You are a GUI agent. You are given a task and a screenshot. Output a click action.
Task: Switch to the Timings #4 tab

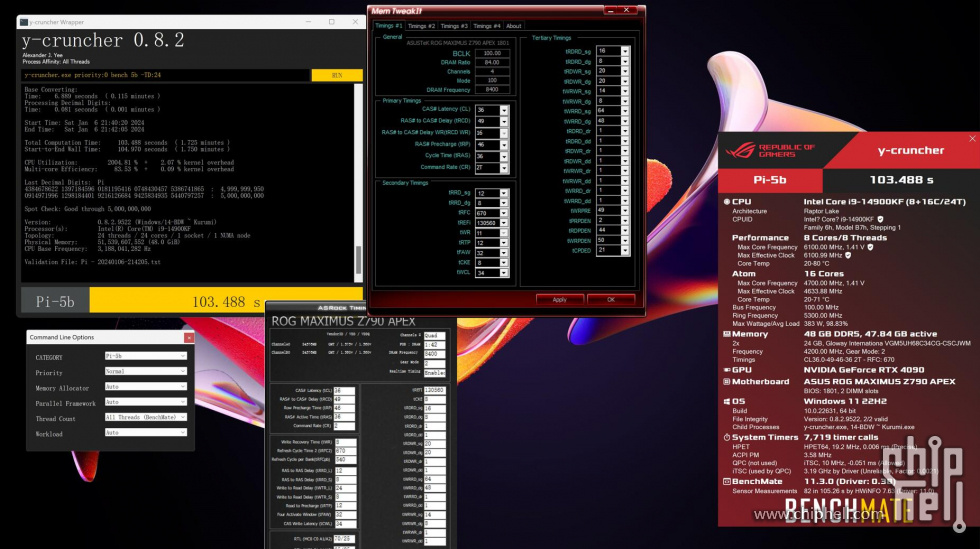point(487,26)
